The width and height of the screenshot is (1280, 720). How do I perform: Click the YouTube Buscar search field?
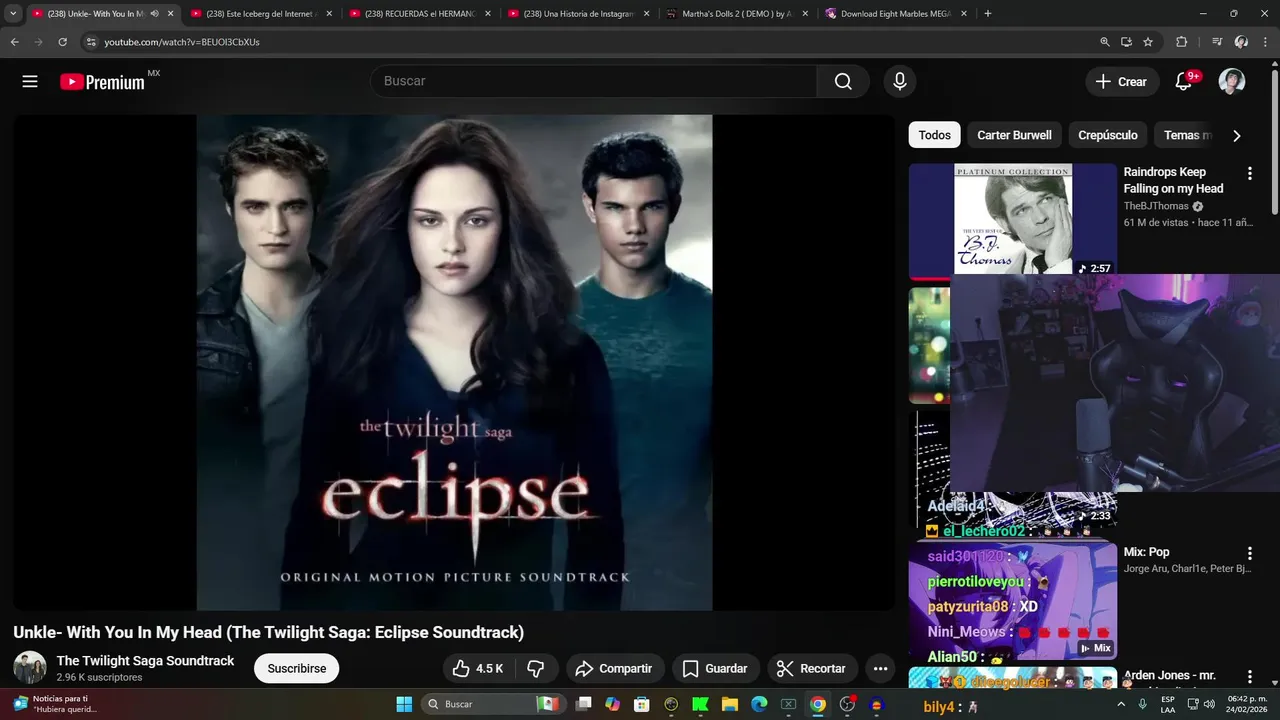[x=594, y=82]
